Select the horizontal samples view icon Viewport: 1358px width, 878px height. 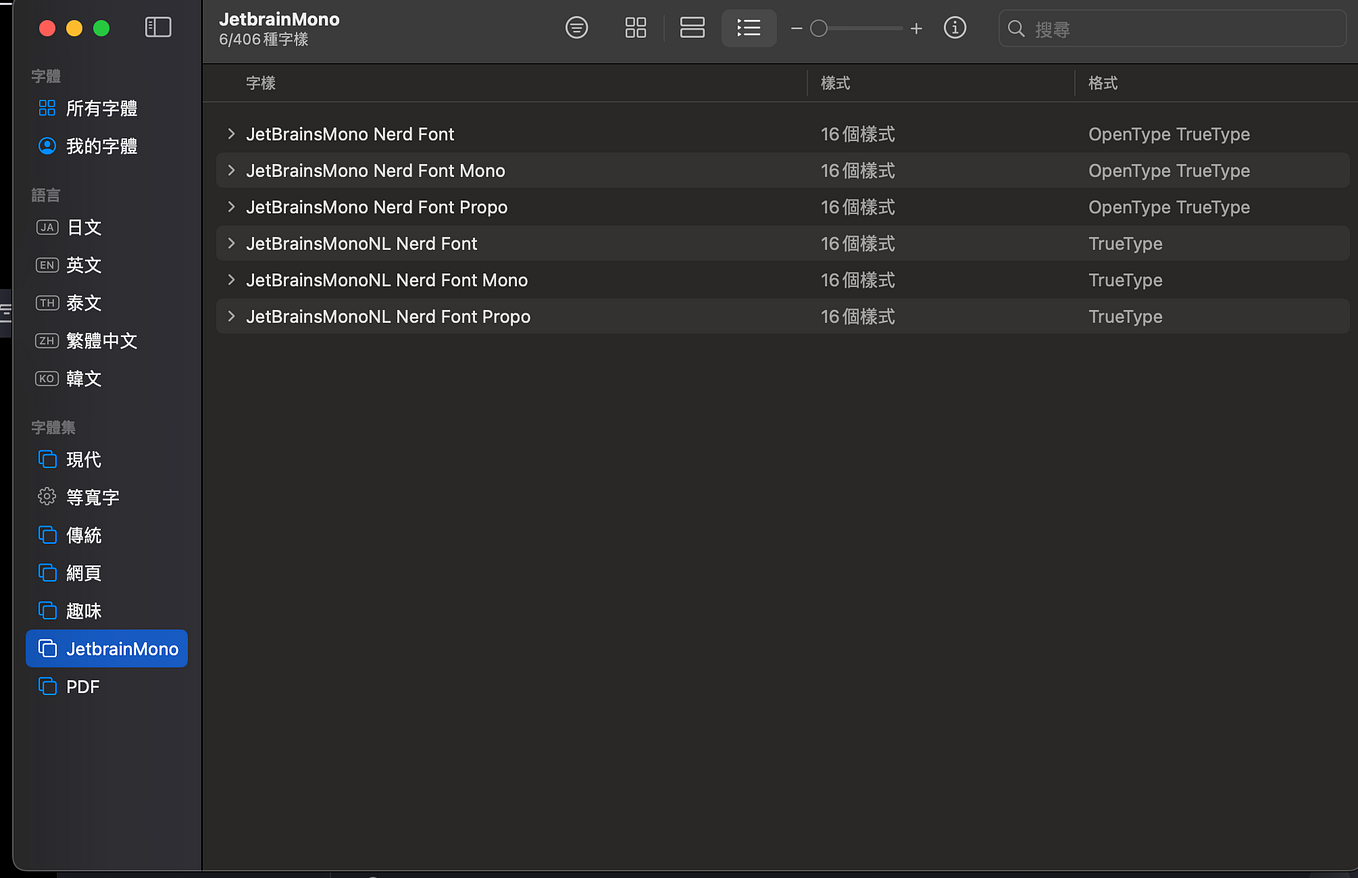tap(692, 28)
